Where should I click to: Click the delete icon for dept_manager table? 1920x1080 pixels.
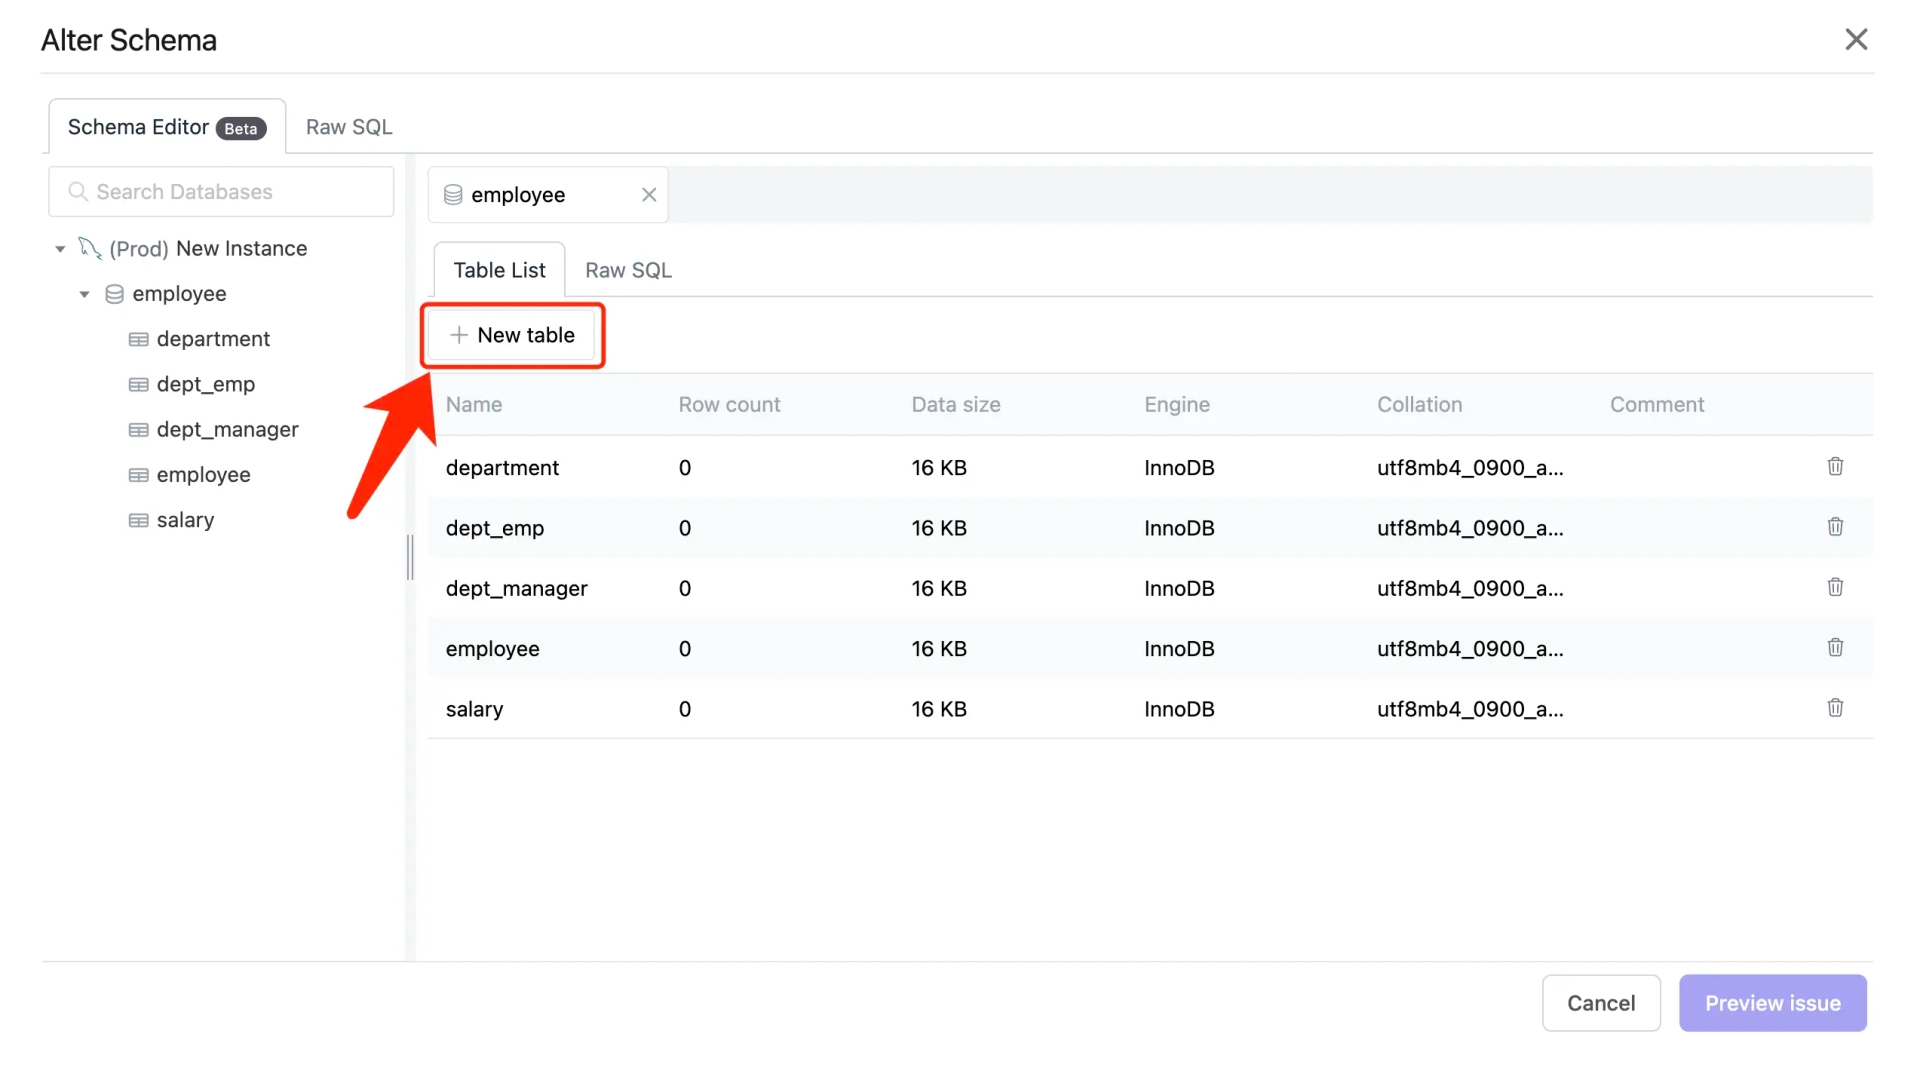pyautogui.click(x=1834, y=587)
